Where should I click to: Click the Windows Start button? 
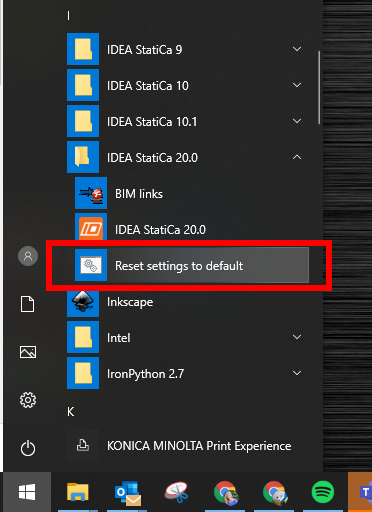[27, 492]
